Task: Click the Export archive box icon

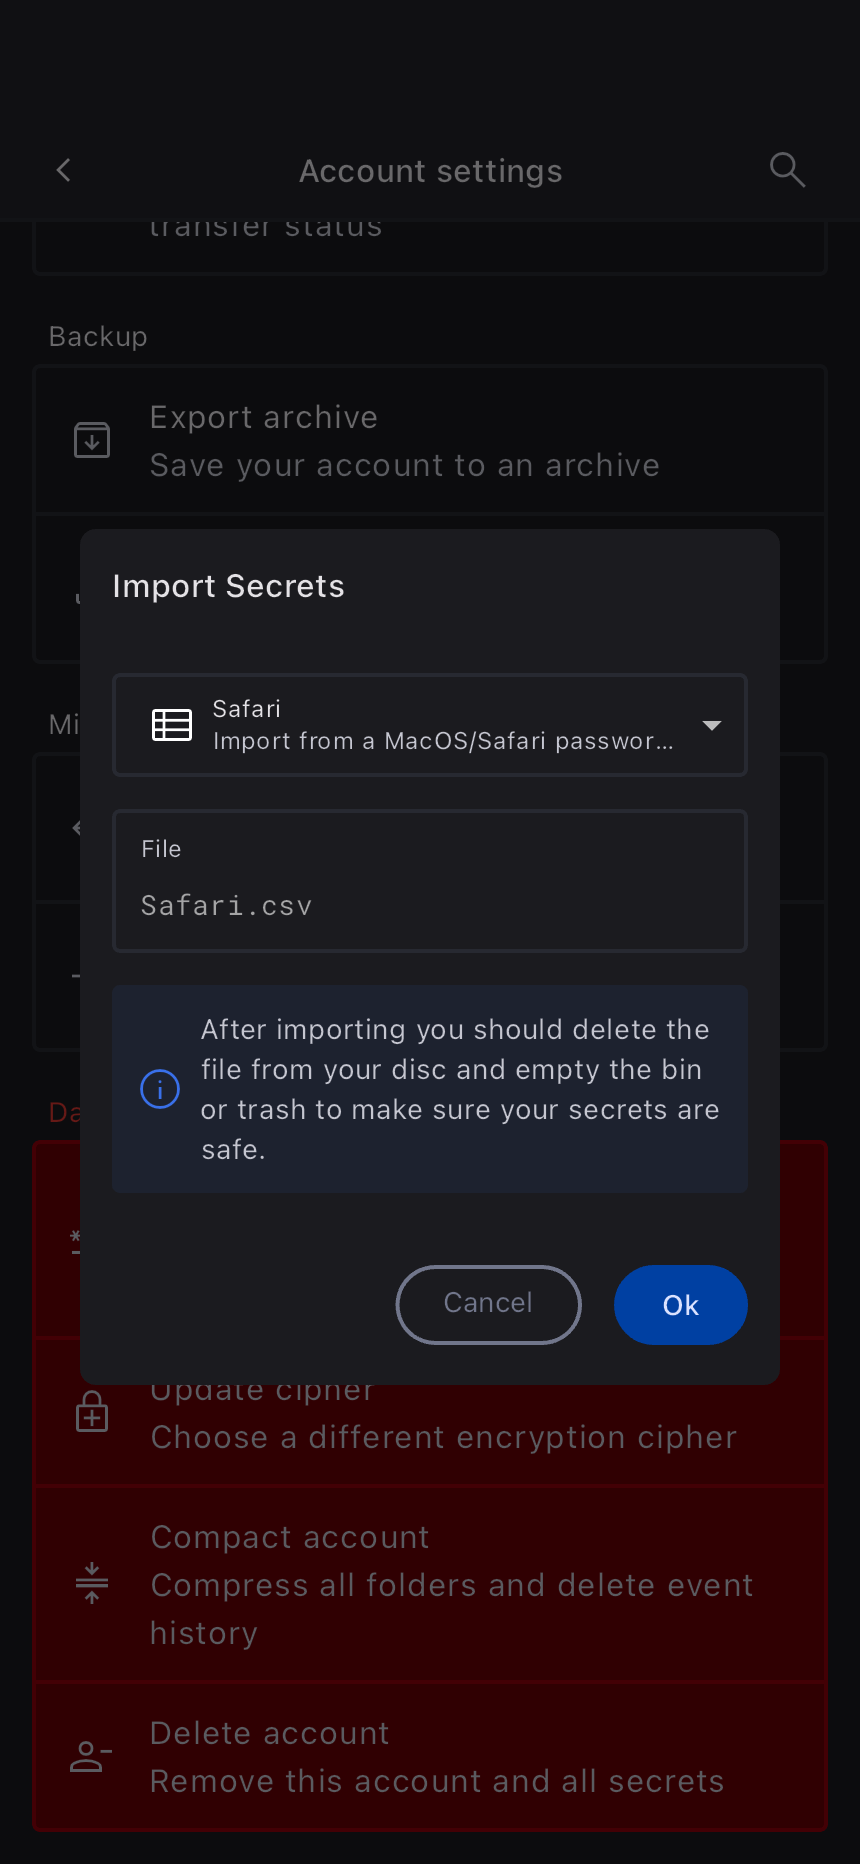Action: (x=92, y=440)
